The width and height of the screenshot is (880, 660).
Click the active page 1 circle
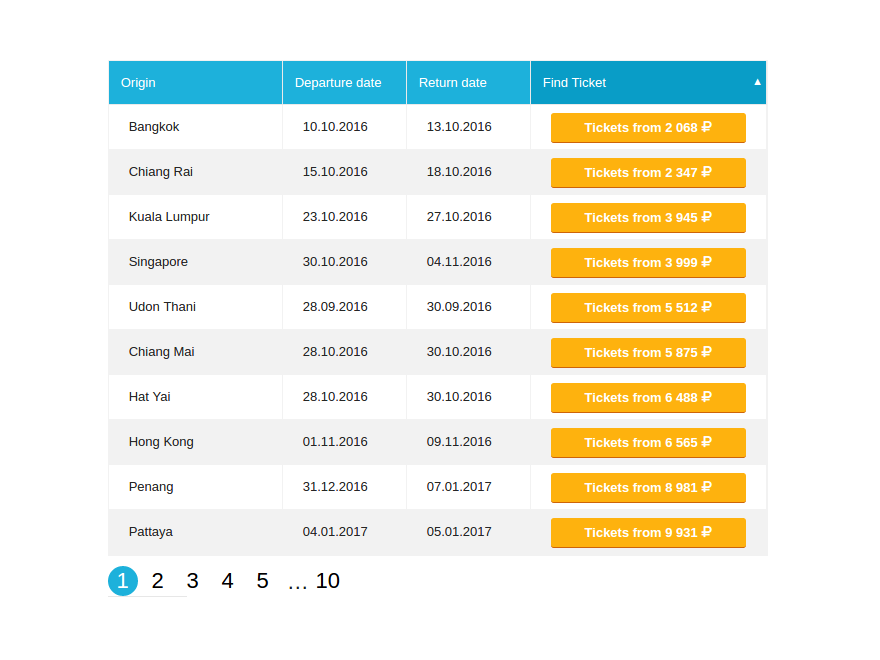pyautogui.click(x=123, y=581)
